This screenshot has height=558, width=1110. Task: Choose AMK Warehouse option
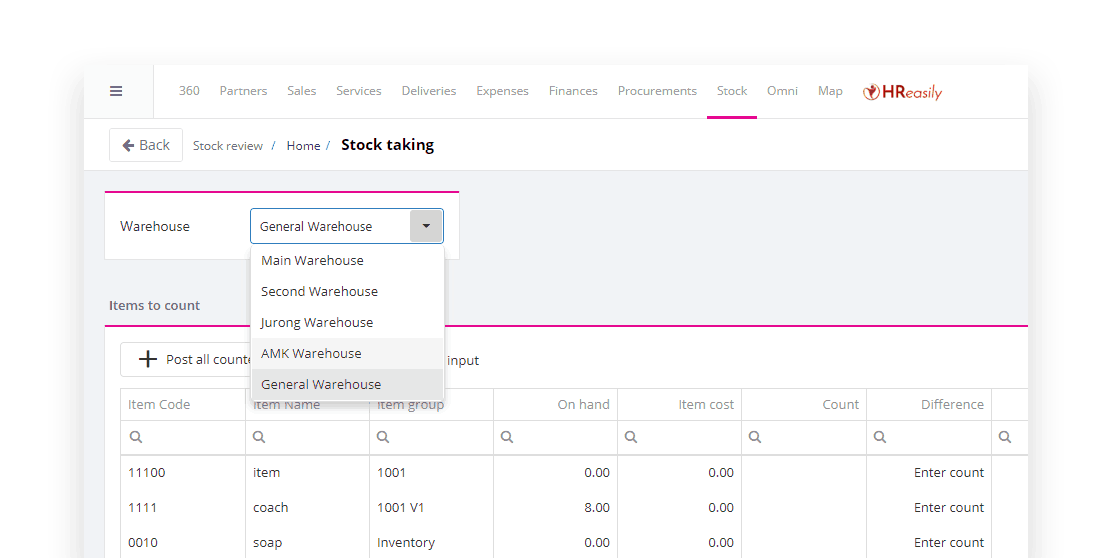tap(348, 353)
